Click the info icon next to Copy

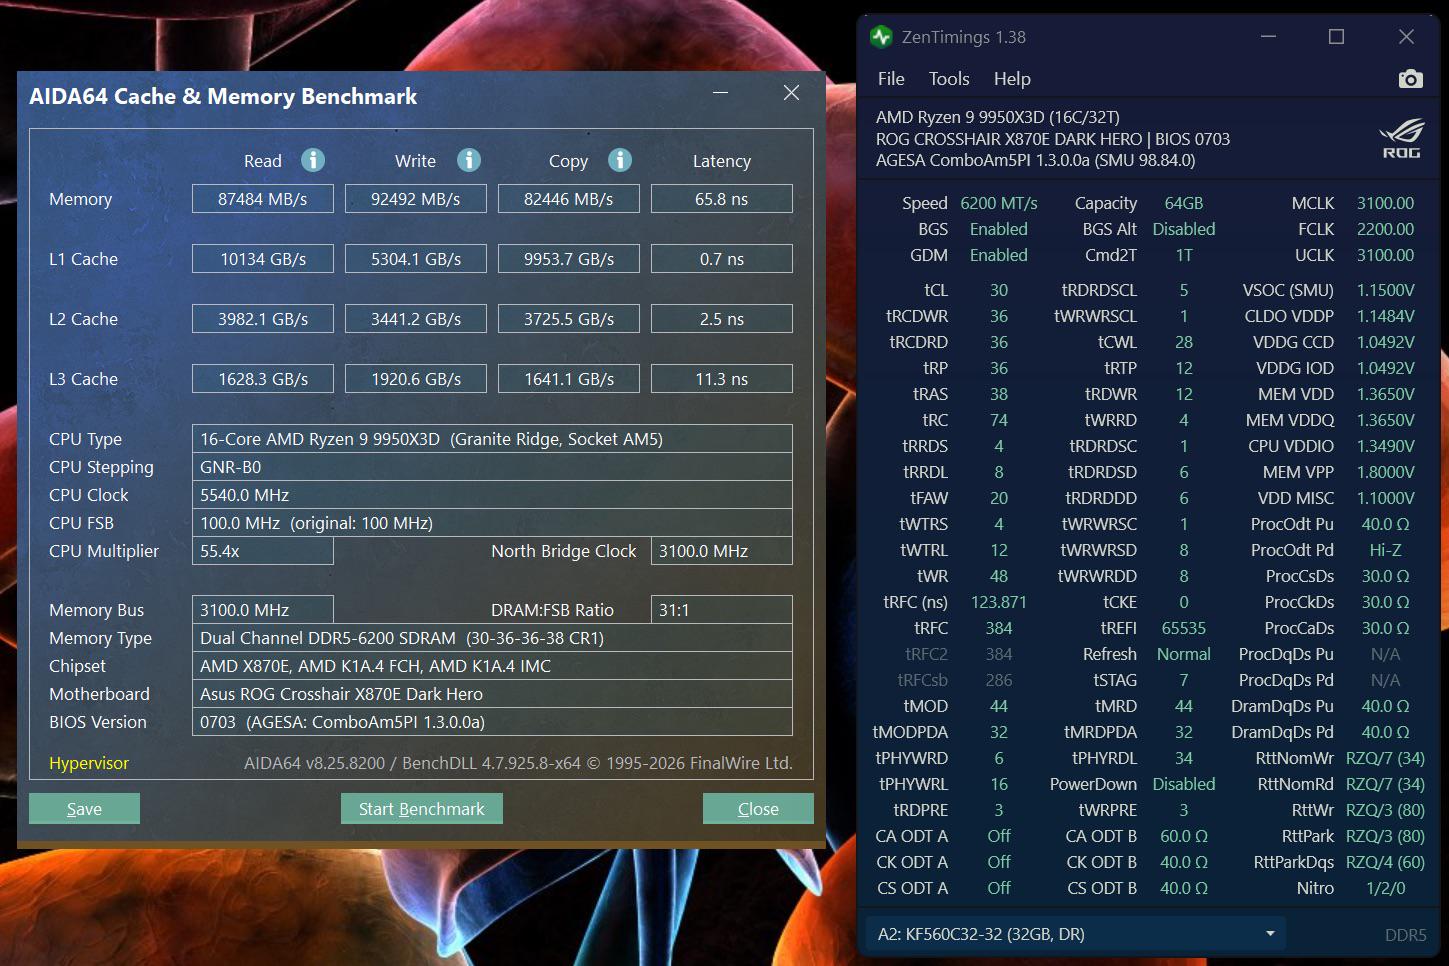620,160
